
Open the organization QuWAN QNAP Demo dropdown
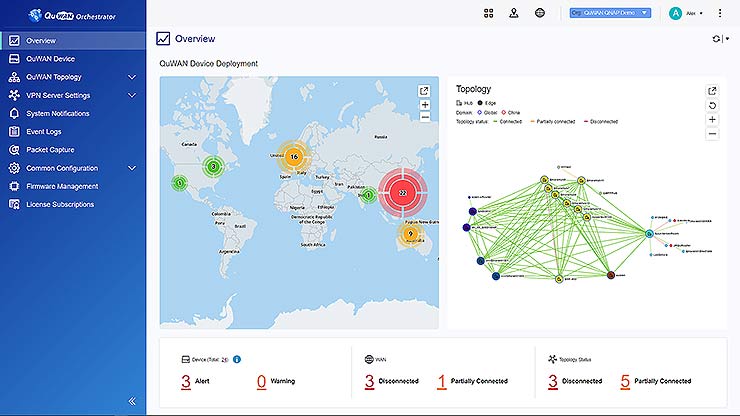coord(610,13)
